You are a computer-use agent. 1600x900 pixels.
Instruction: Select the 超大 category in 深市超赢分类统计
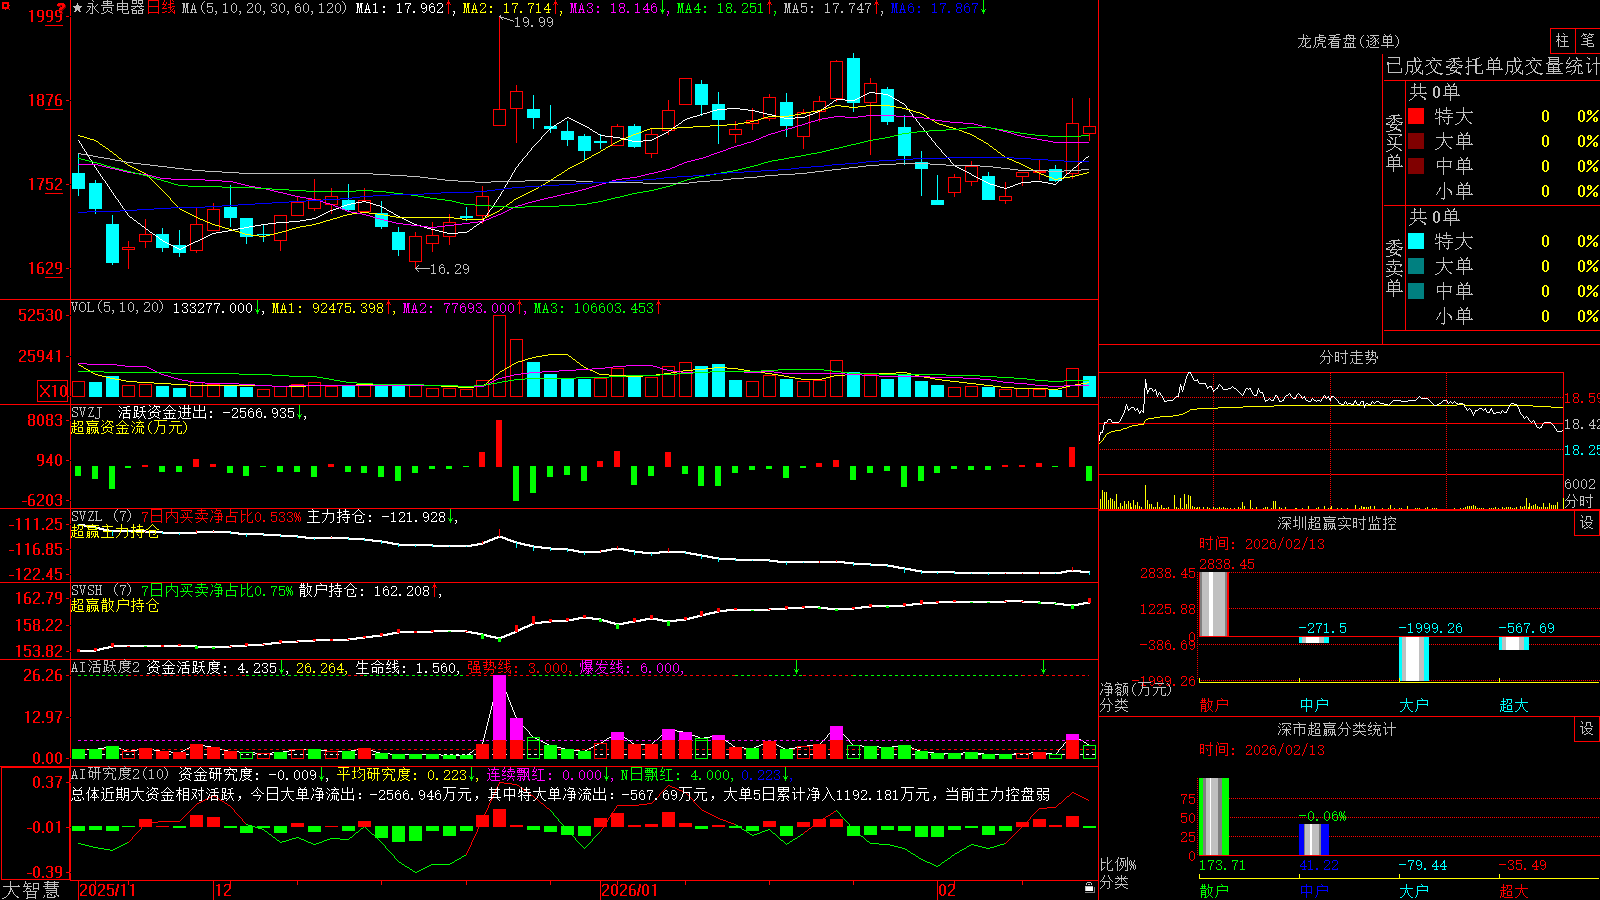1514,890
